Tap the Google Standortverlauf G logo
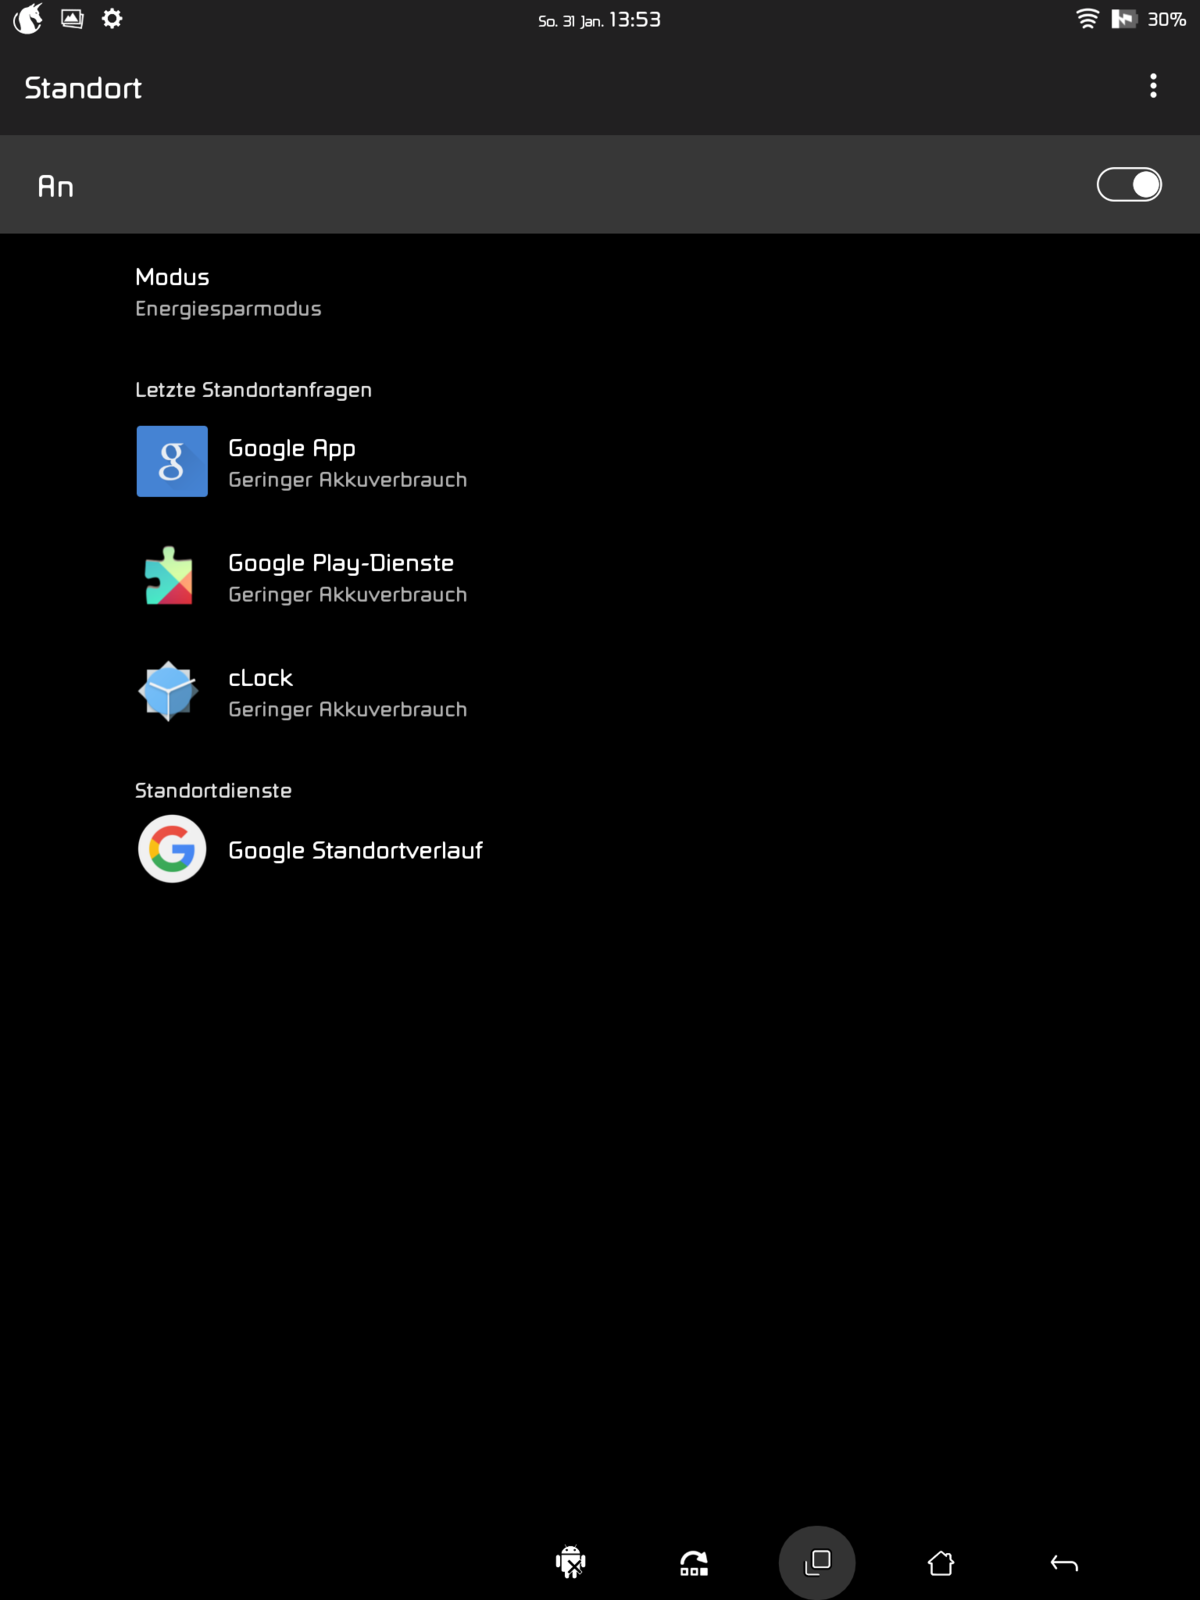 172,849
